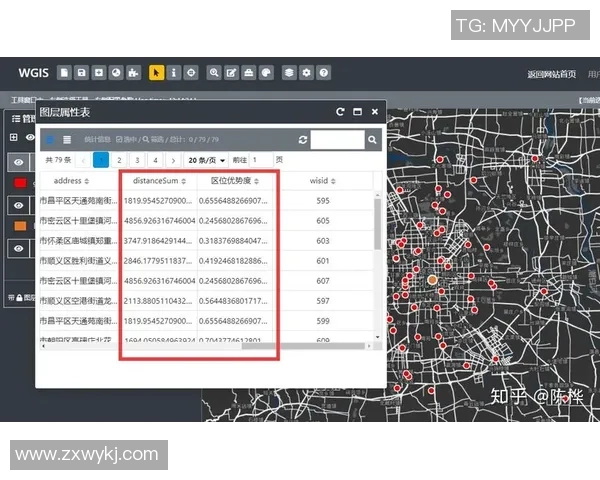Go to next page with right chevron
This screenshot has height=480, width=600.
(173, 160)
